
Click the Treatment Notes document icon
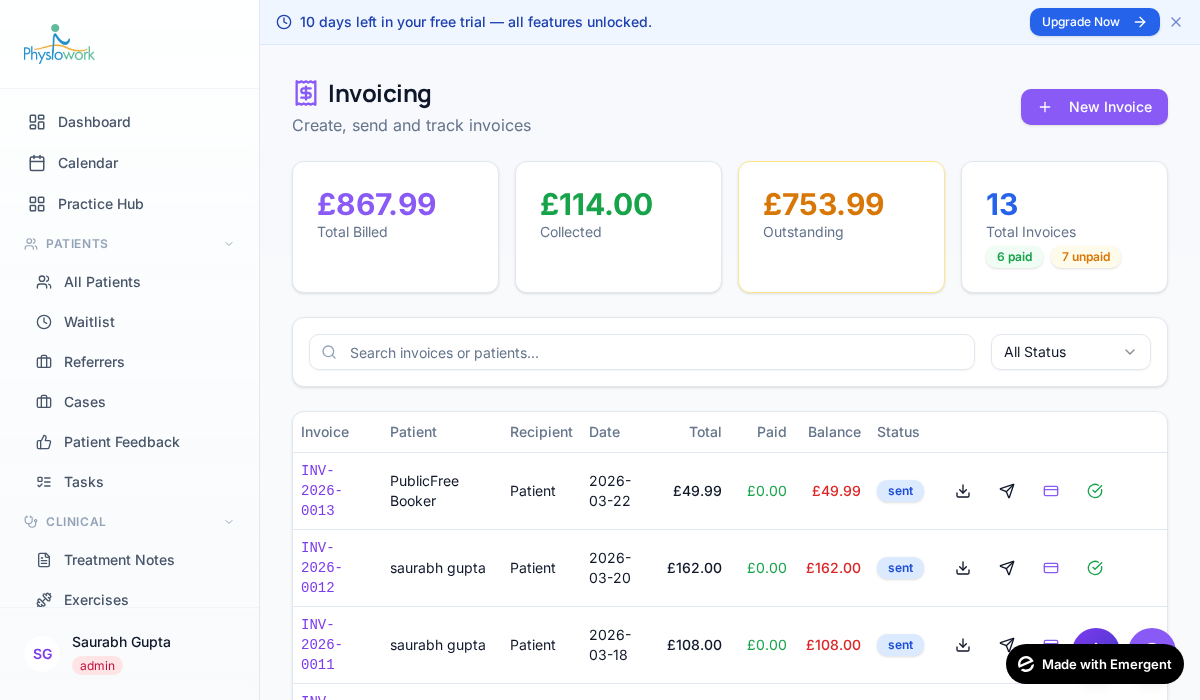click(x=44, y=560)
